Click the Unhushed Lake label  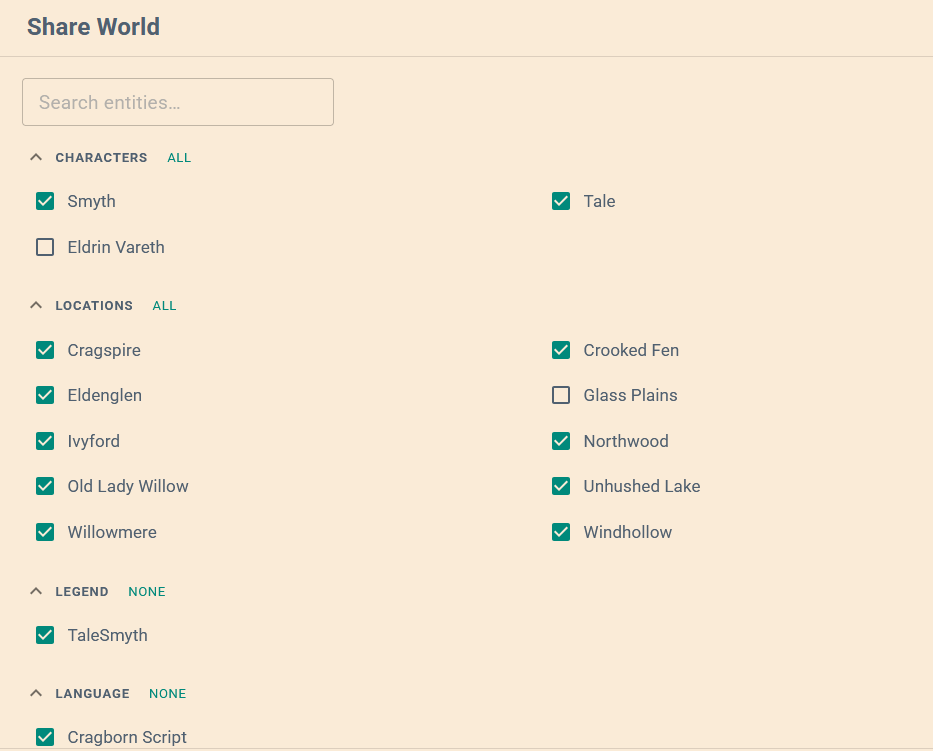click(x=641, y=486)
